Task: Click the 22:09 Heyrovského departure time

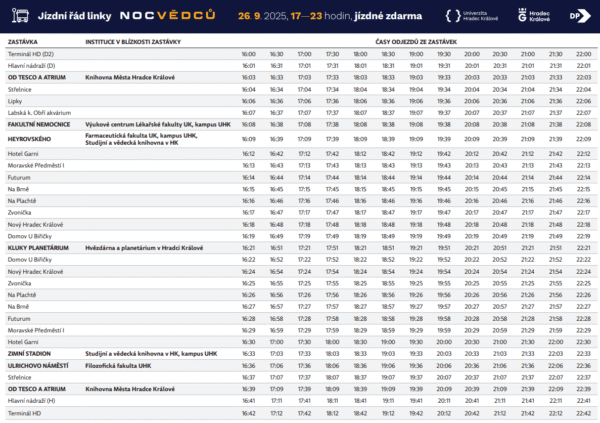Action: click(584, 139)
